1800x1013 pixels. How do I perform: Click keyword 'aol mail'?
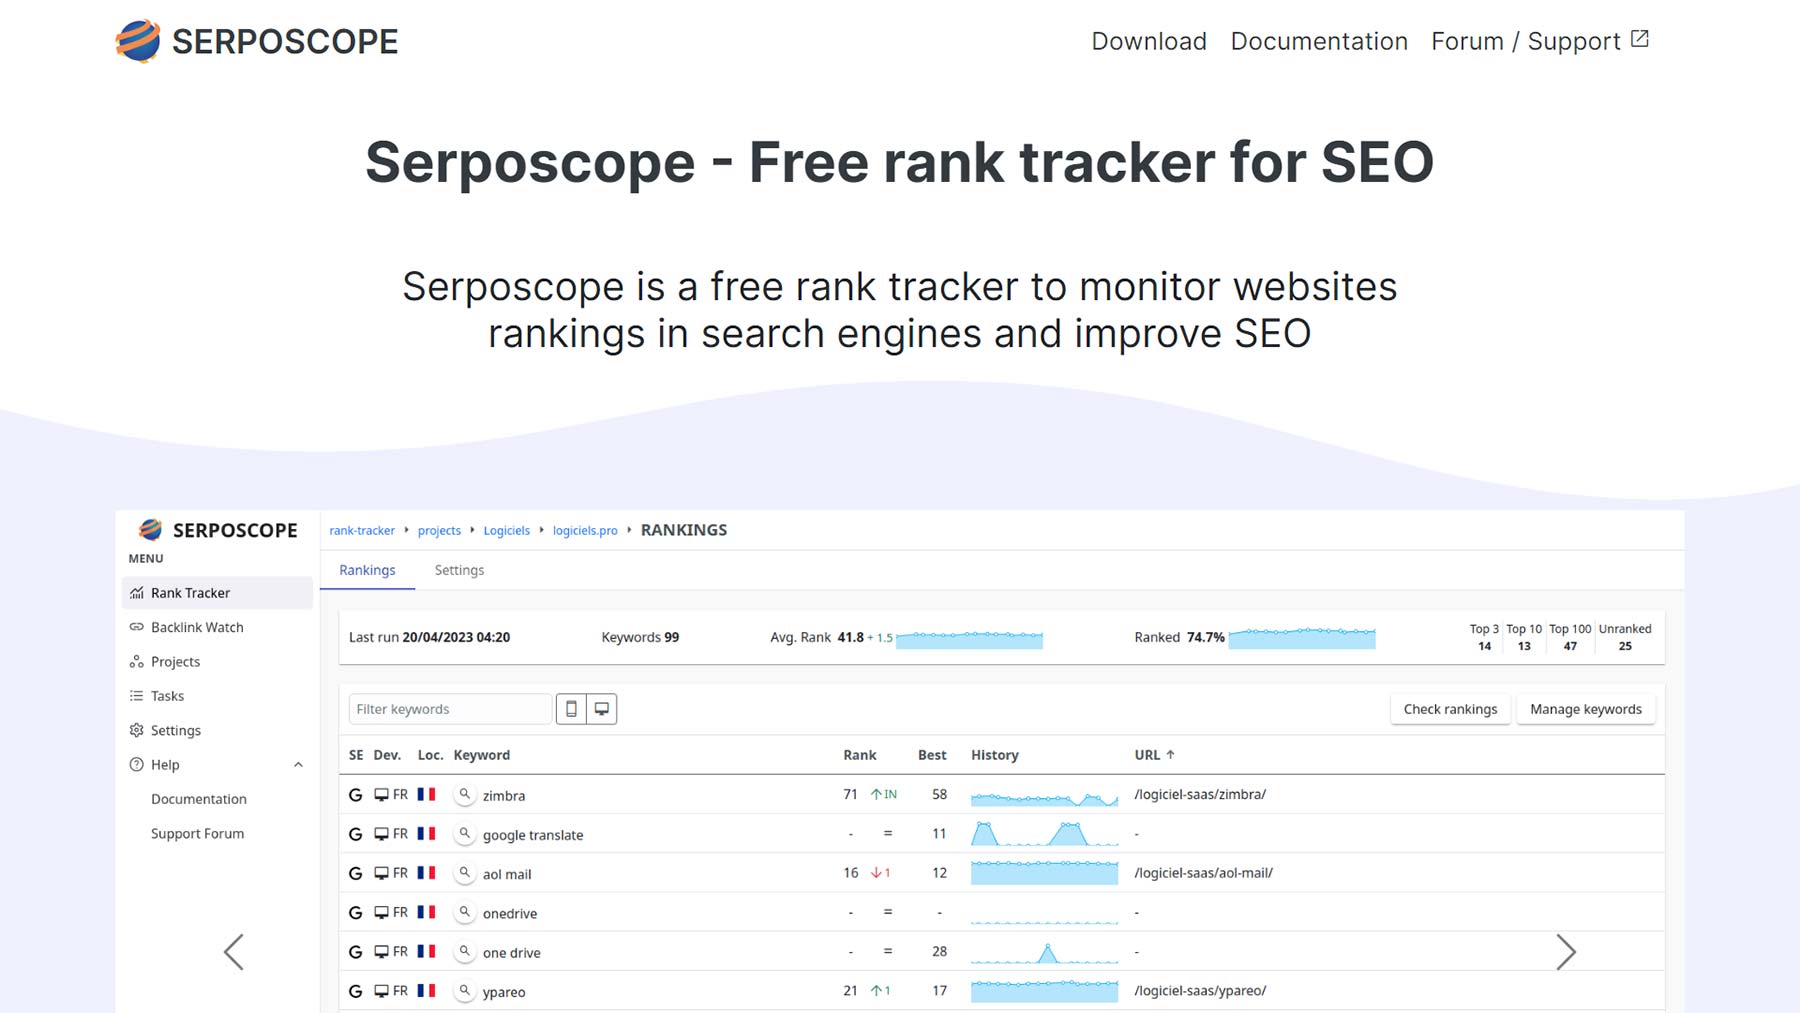pyautogui.click(x=507, y=874)
